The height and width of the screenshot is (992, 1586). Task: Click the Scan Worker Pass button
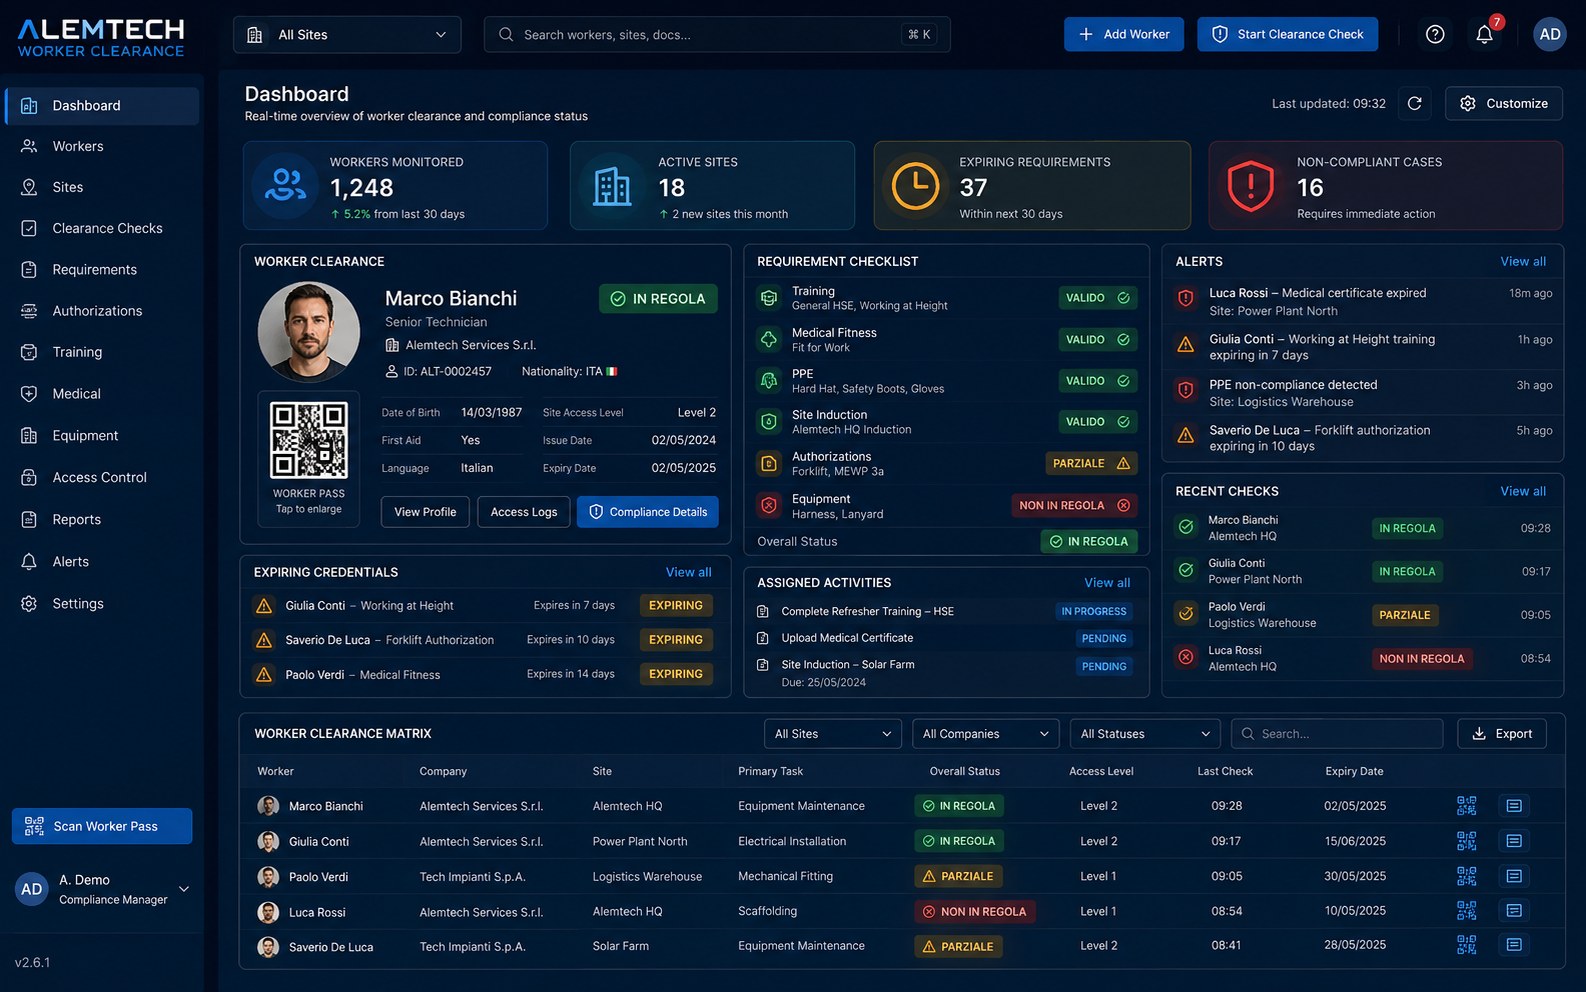click(x=102, y=826)
